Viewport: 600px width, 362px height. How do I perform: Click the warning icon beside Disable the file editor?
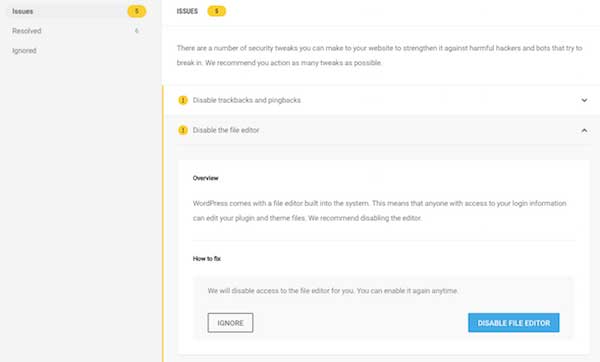coord(183,130)
